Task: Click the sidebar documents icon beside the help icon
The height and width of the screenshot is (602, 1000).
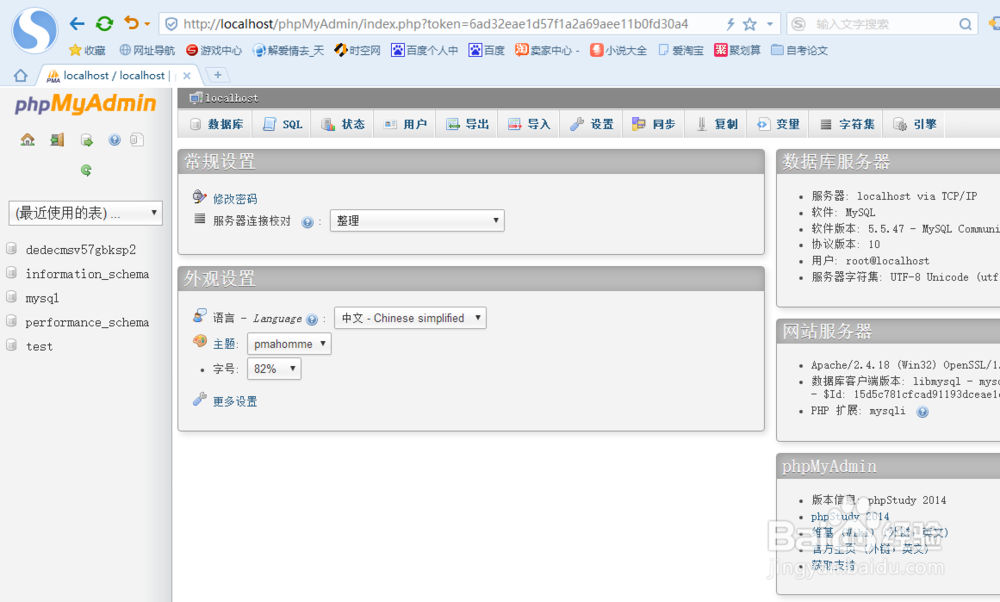Action: pyautogui.click(x=136, y=140)
